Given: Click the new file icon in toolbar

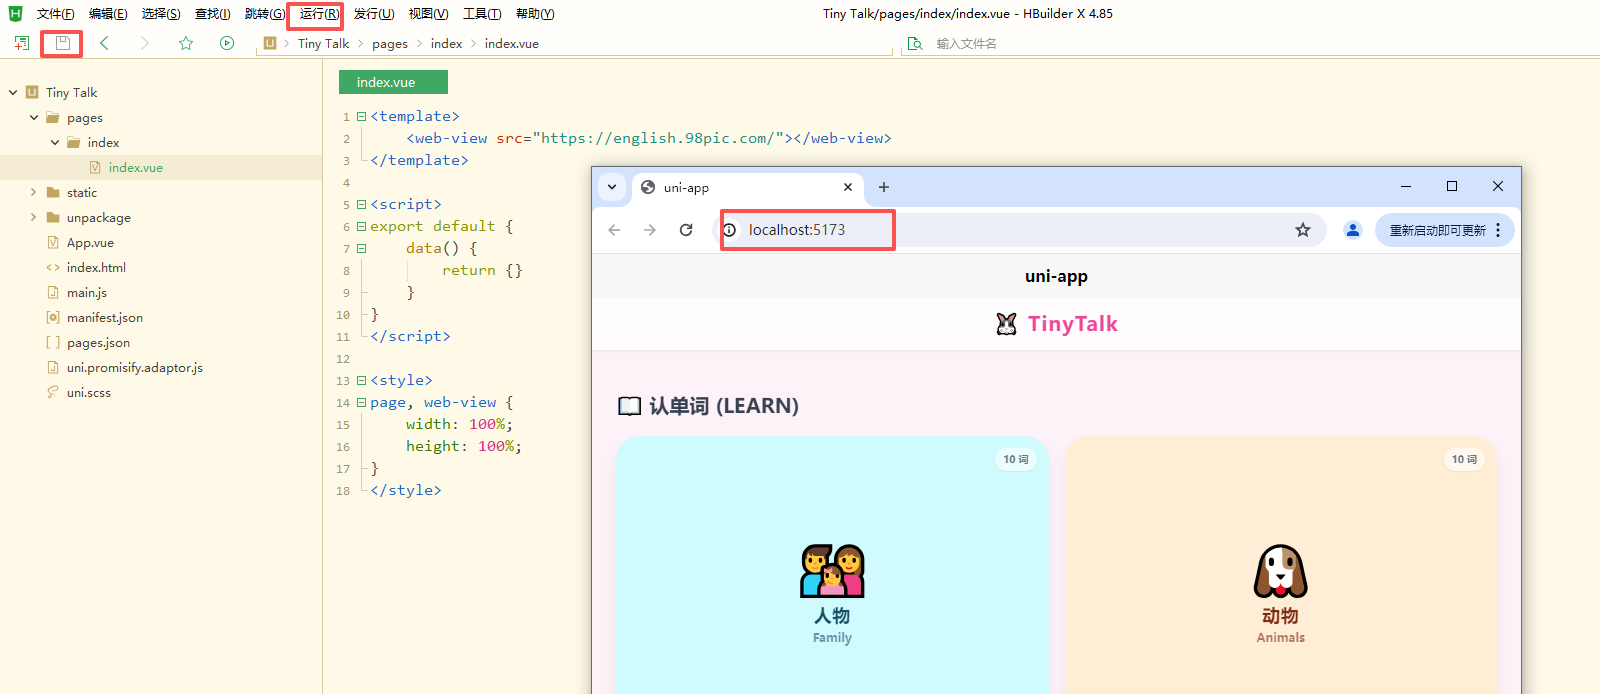Looking at the screenshot, I should pos(22,43).
